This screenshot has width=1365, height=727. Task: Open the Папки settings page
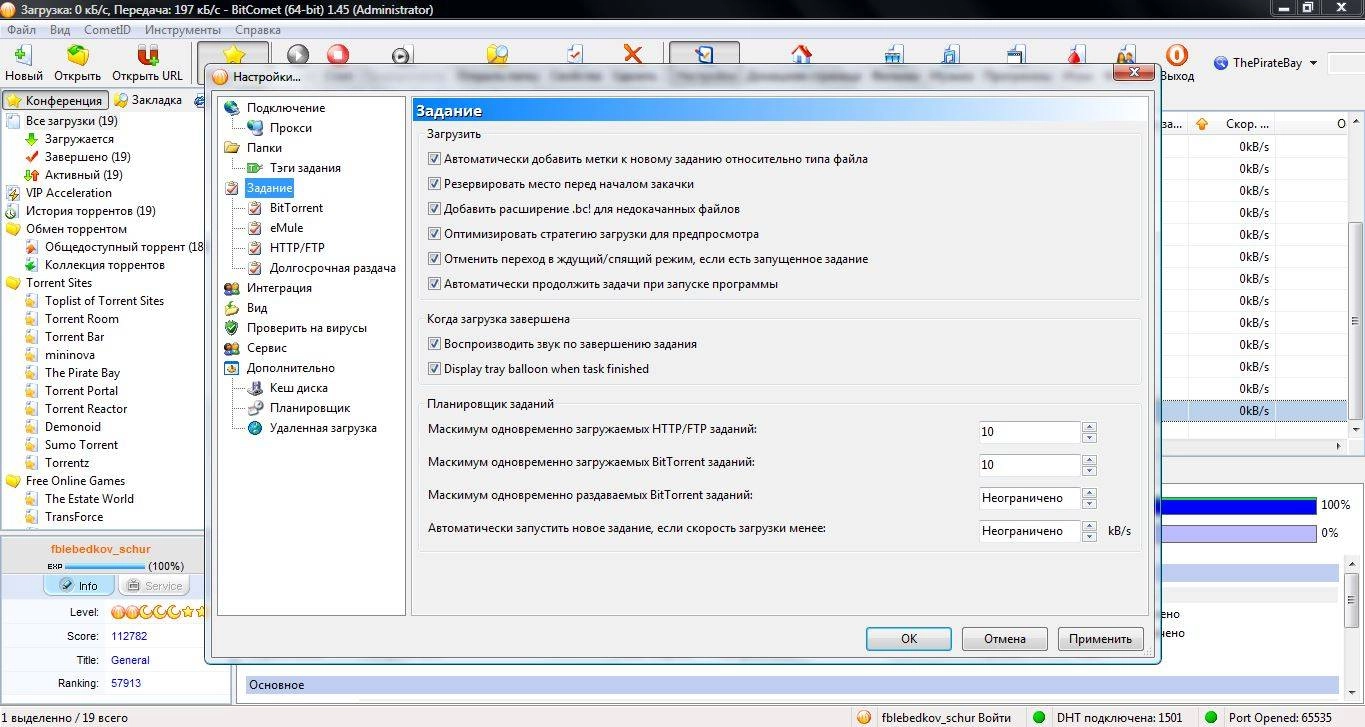point(264,148)
